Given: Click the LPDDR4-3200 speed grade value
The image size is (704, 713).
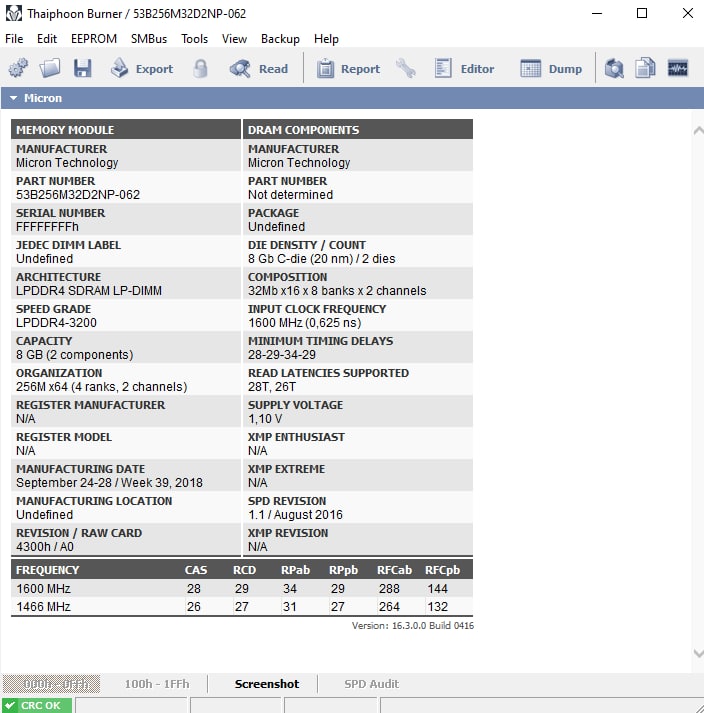Looking at the screenshot, I should [x=56, y=322].
